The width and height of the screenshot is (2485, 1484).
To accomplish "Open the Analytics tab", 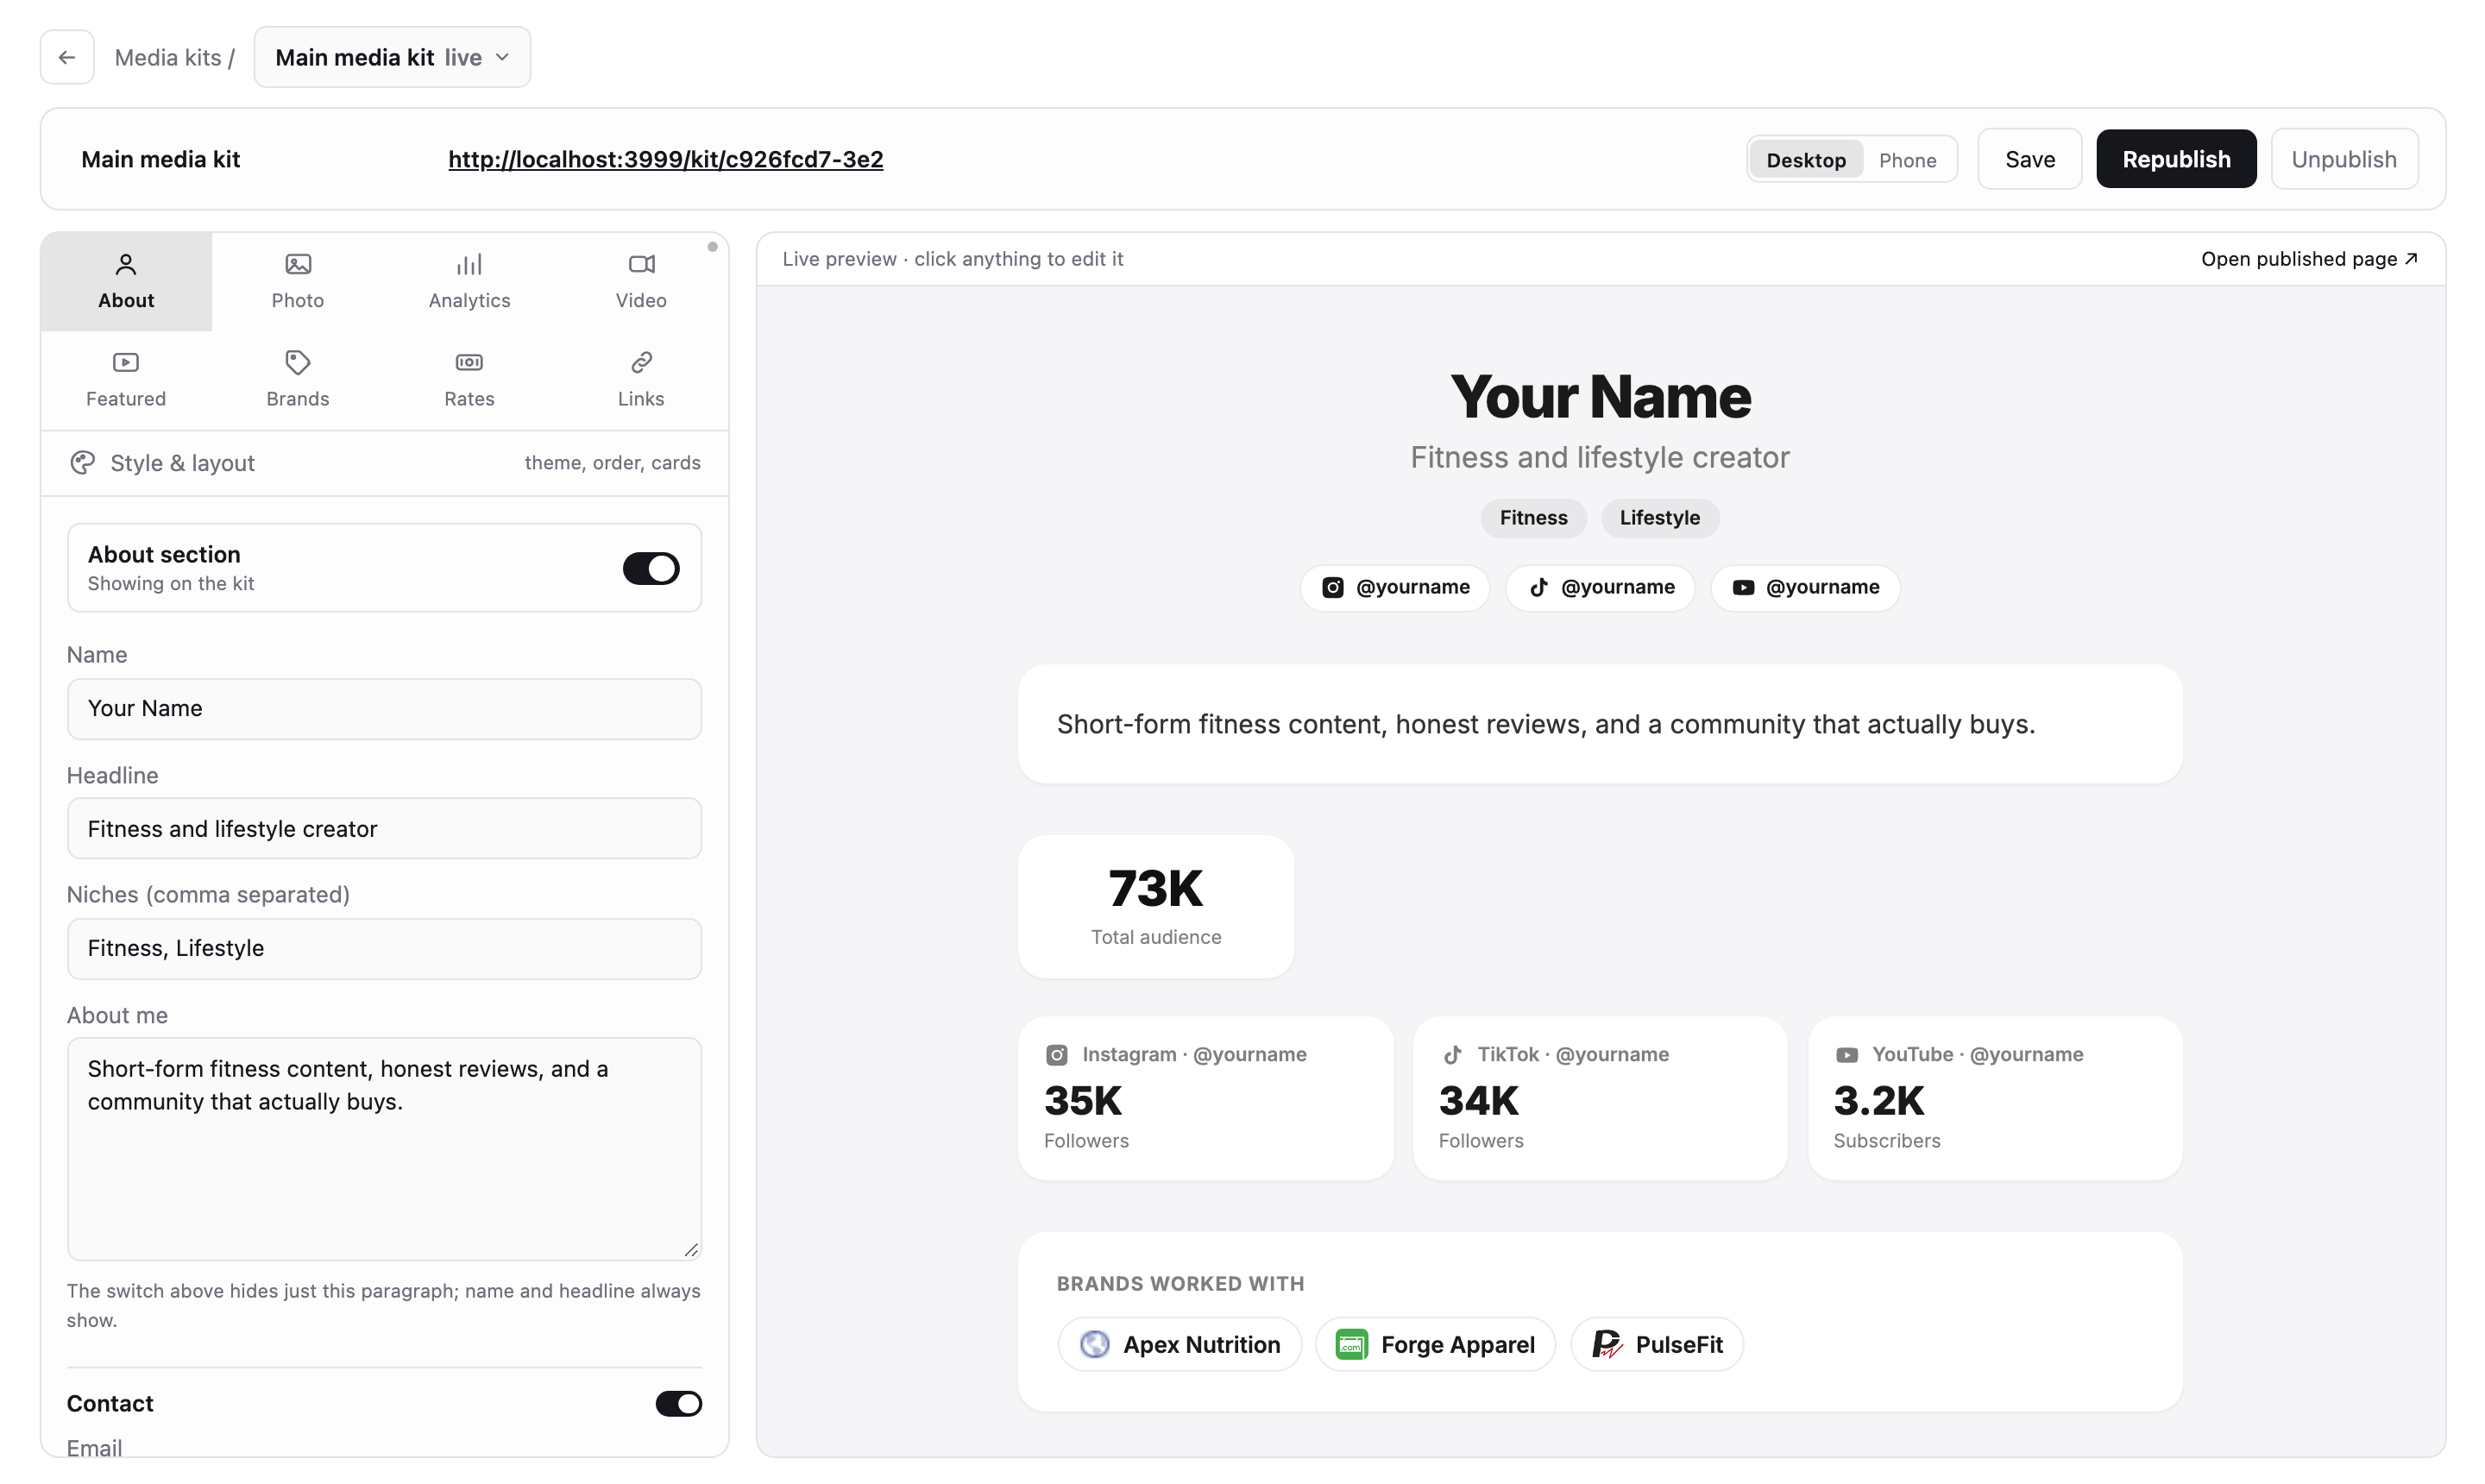I will pos(469,281).
